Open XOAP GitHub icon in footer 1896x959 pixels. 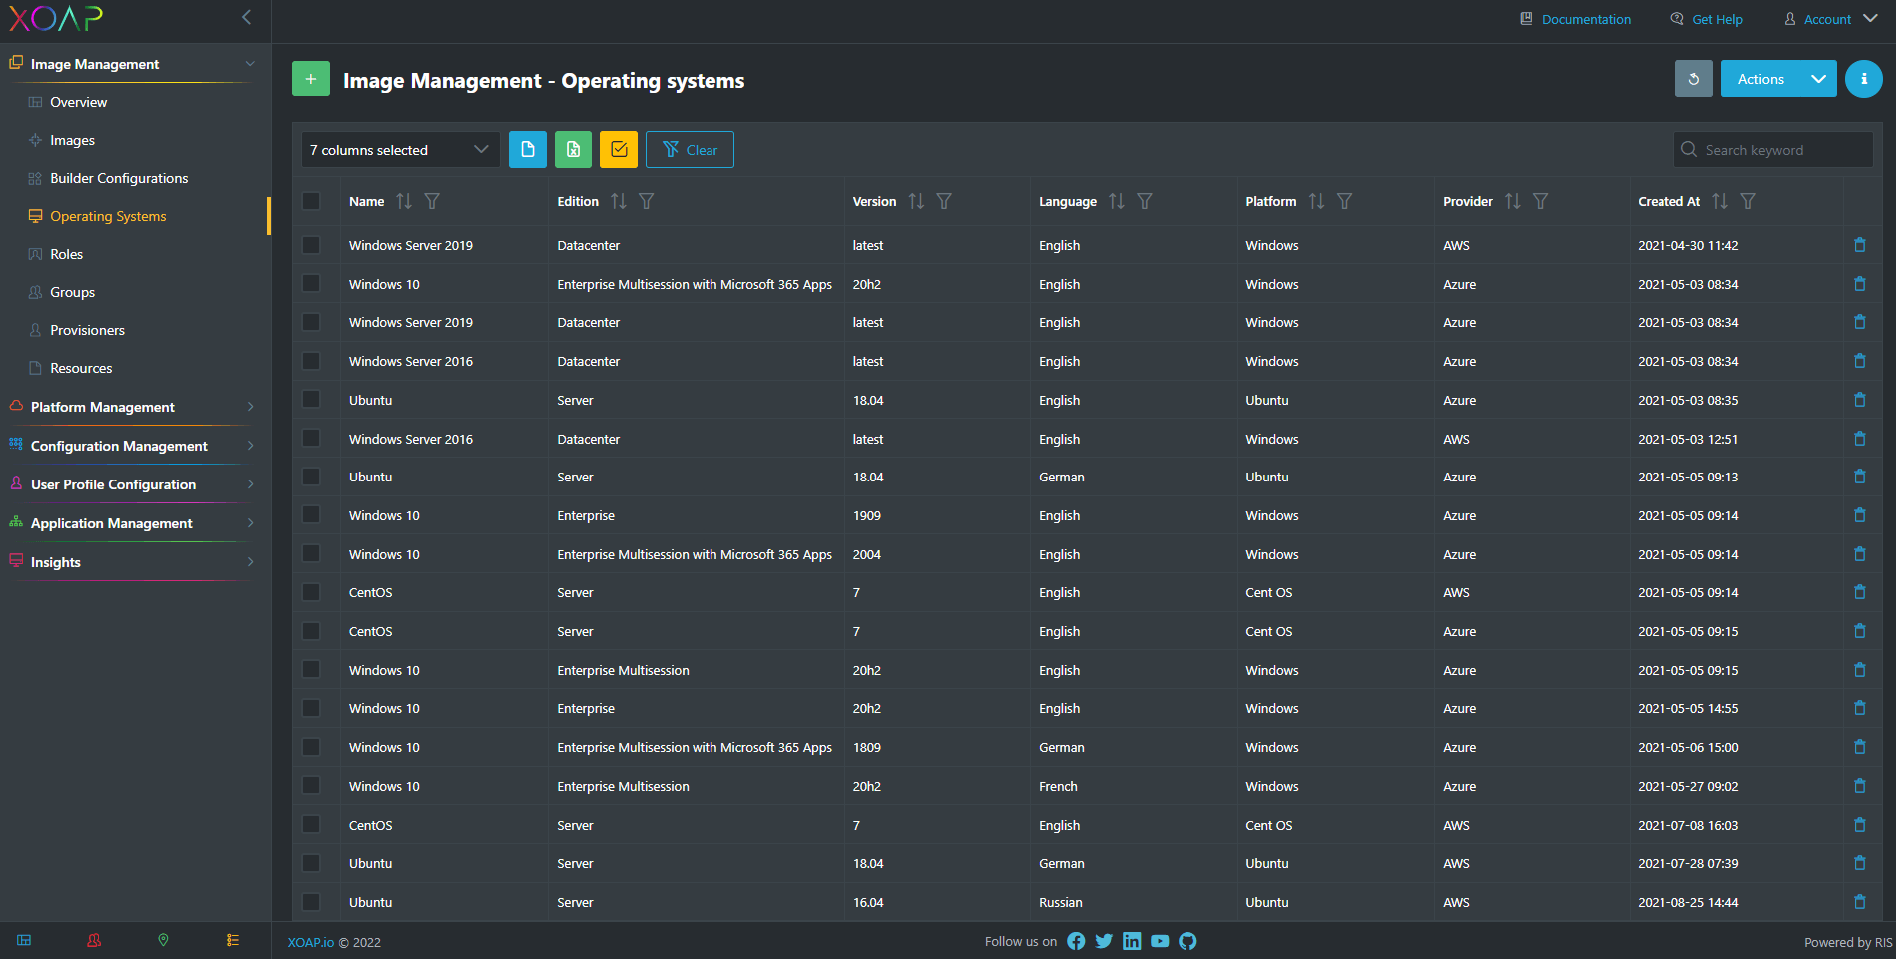pos(1188,941)
